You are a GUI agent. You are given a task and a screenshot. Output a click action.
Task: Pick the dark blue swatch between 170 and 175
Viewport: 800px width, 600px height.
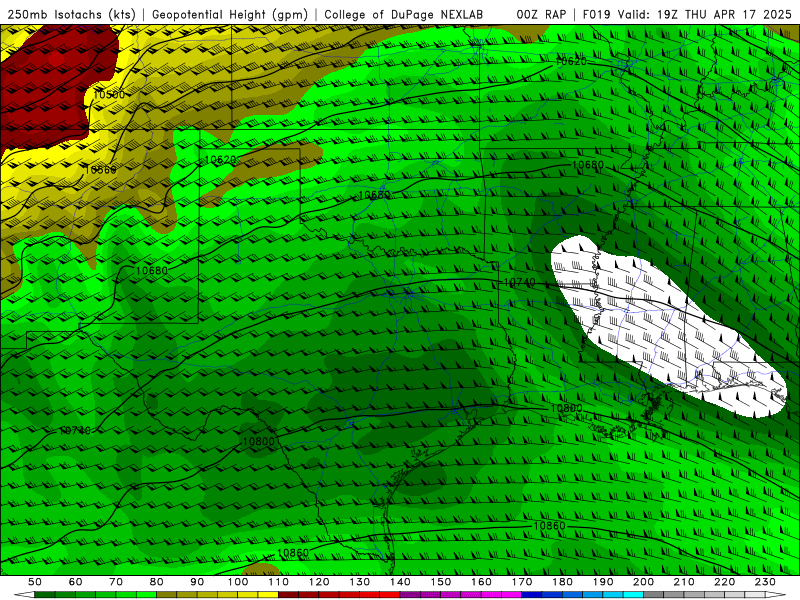point(532,595)
